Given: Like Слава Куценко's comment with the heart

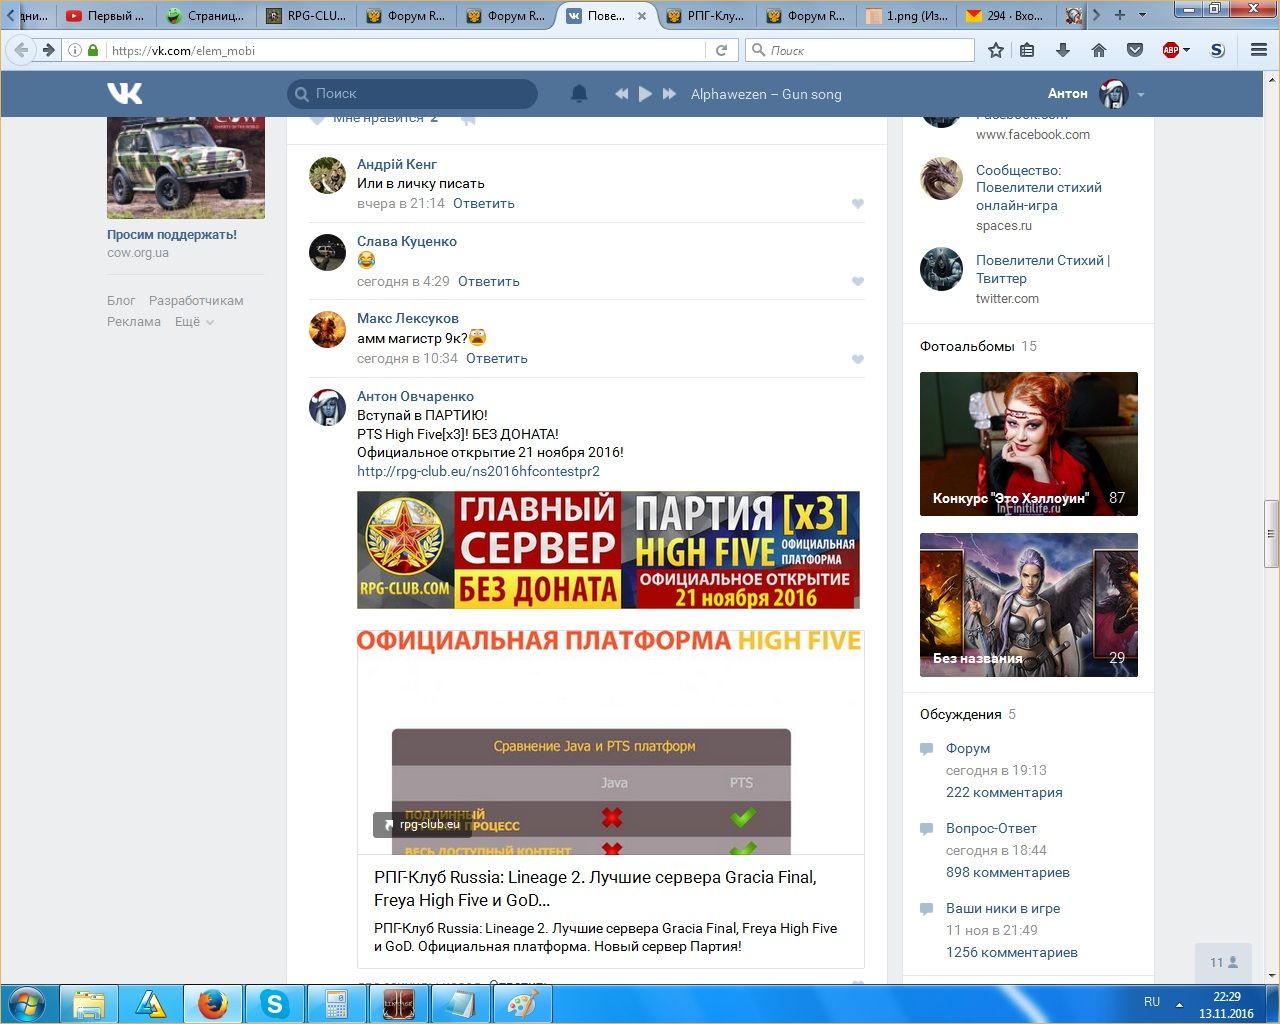Looking at the screenshot, I should (x=857, y=282).
